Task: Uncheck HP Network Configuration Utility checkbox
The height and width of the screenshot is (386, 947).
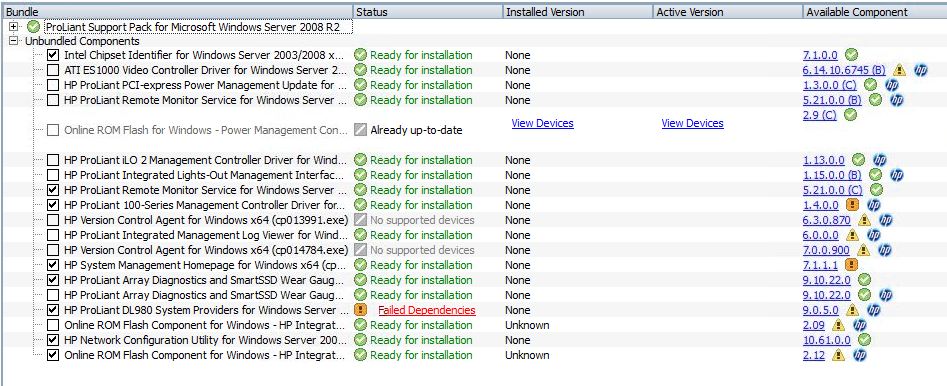Action: tap(53, 340)
